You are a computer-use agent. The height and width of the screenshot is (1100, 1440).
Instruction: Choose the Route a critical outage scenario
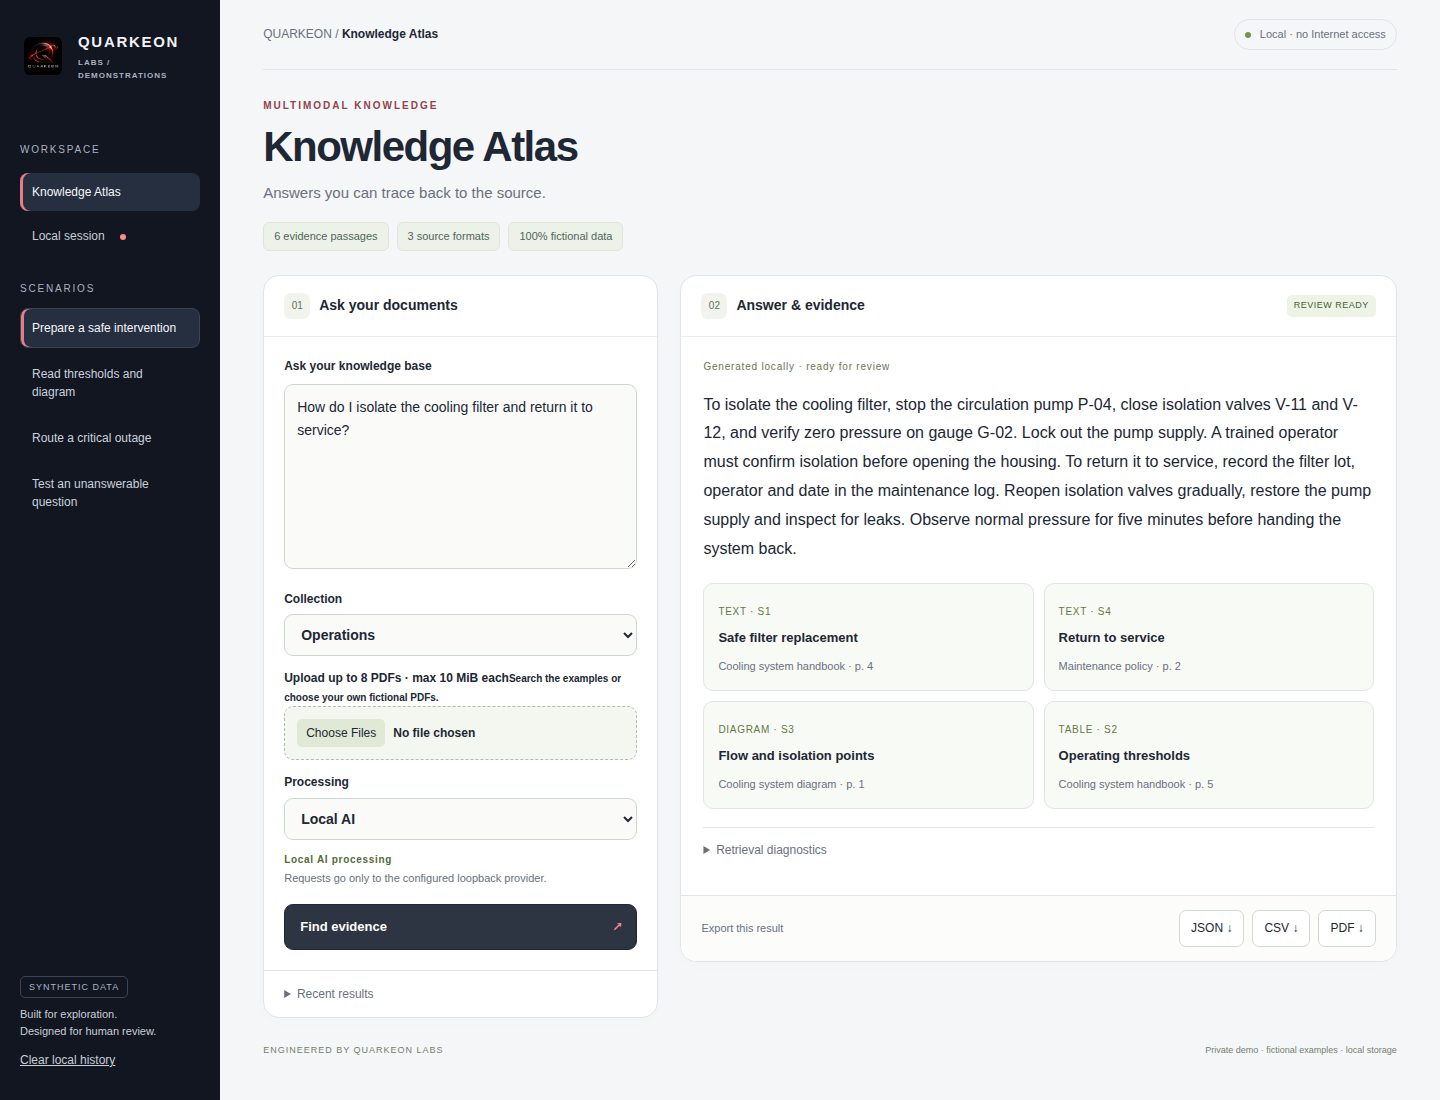pos(110,438)
